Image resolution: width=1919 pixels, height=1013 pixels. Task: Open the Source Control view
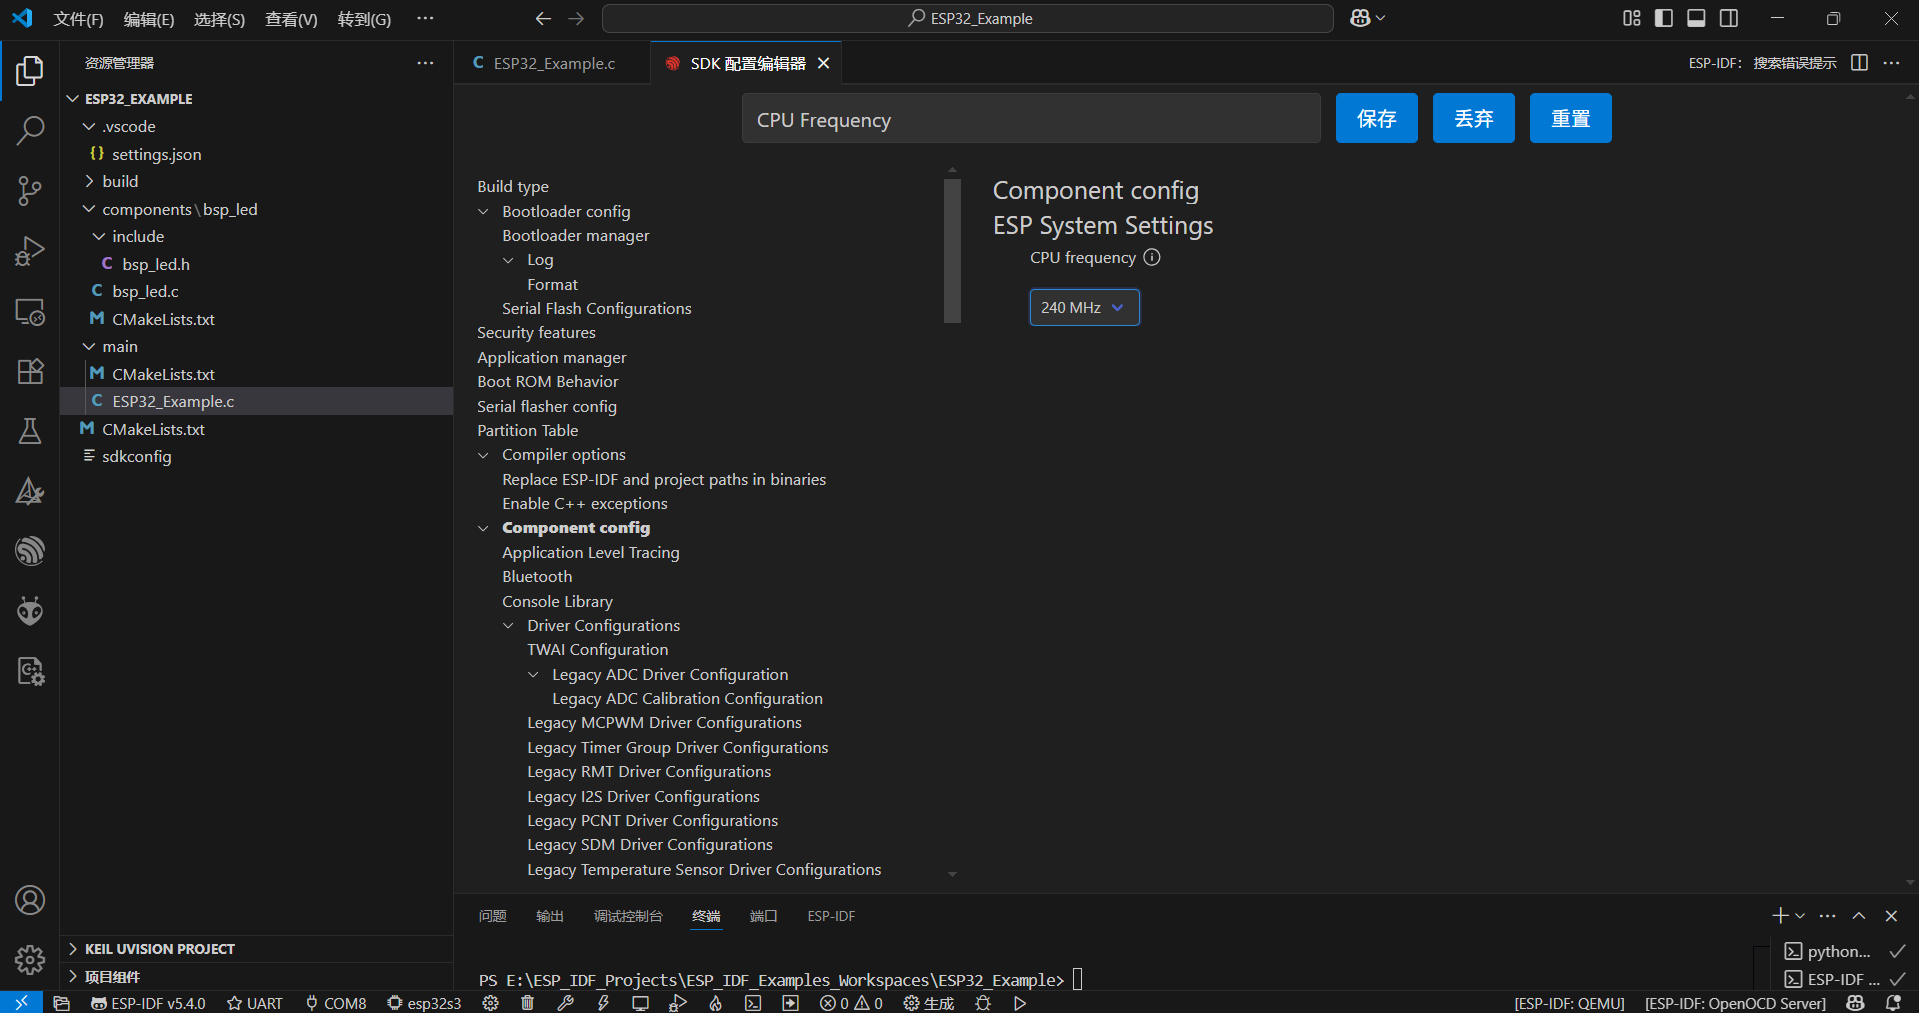pos(30,191)
